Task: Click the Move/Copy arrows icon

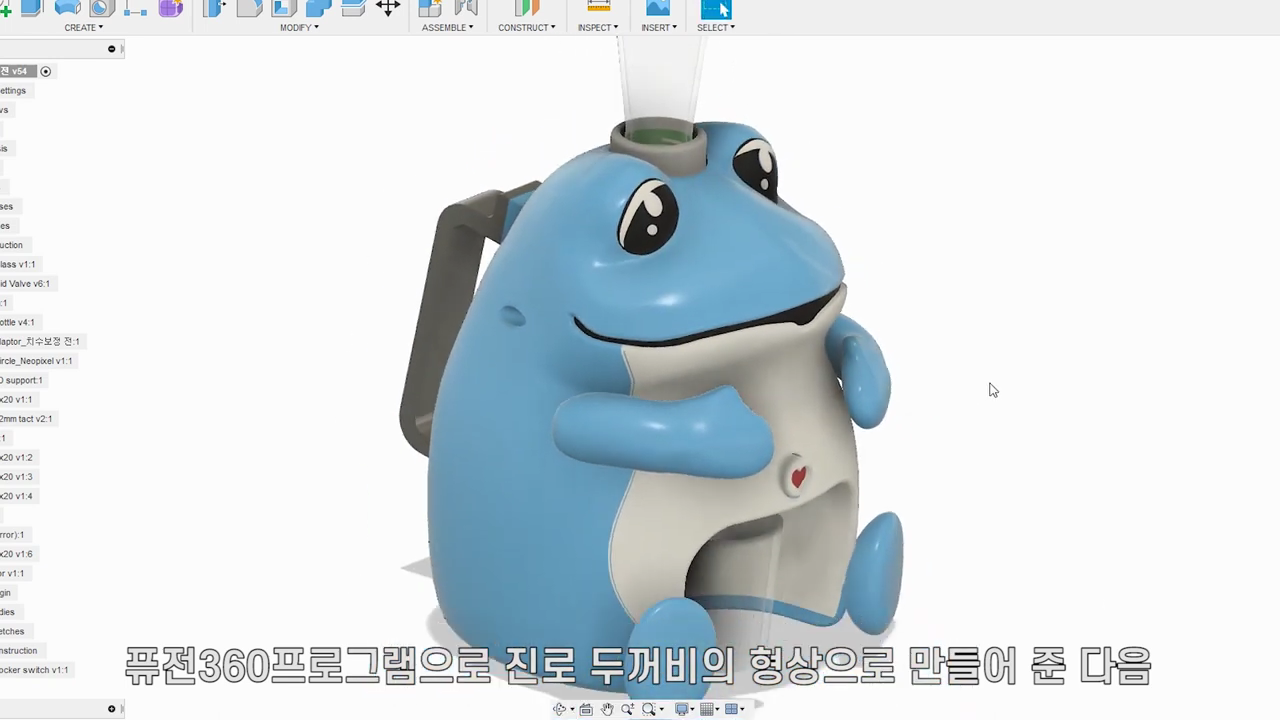Action: 388,7
